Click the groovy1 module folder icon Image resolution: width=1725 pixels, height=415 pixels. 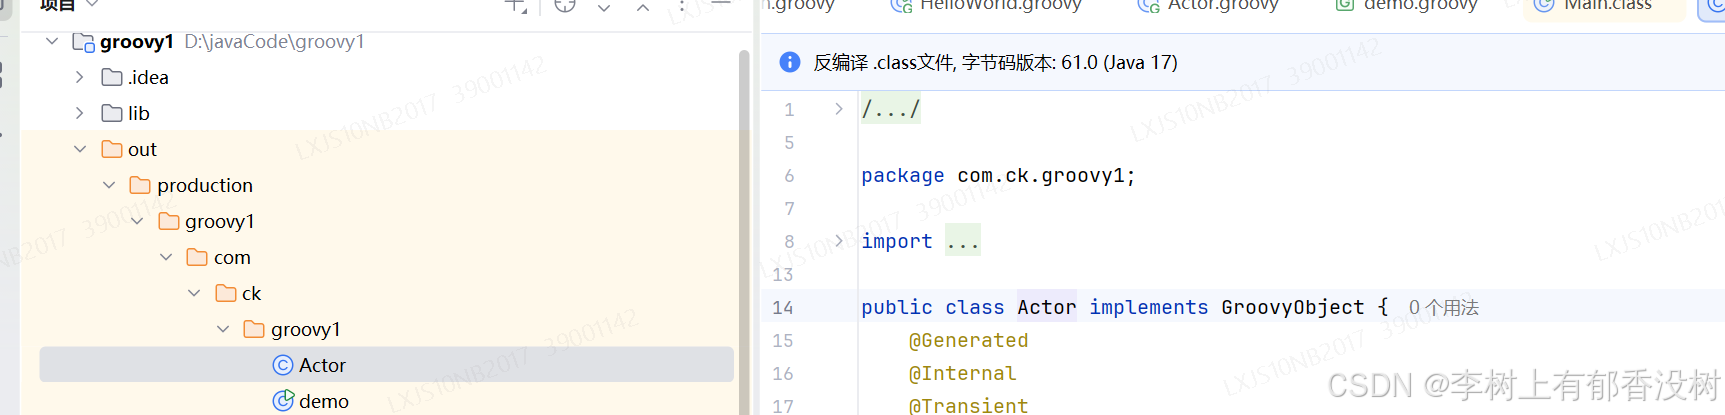point(83,42)
